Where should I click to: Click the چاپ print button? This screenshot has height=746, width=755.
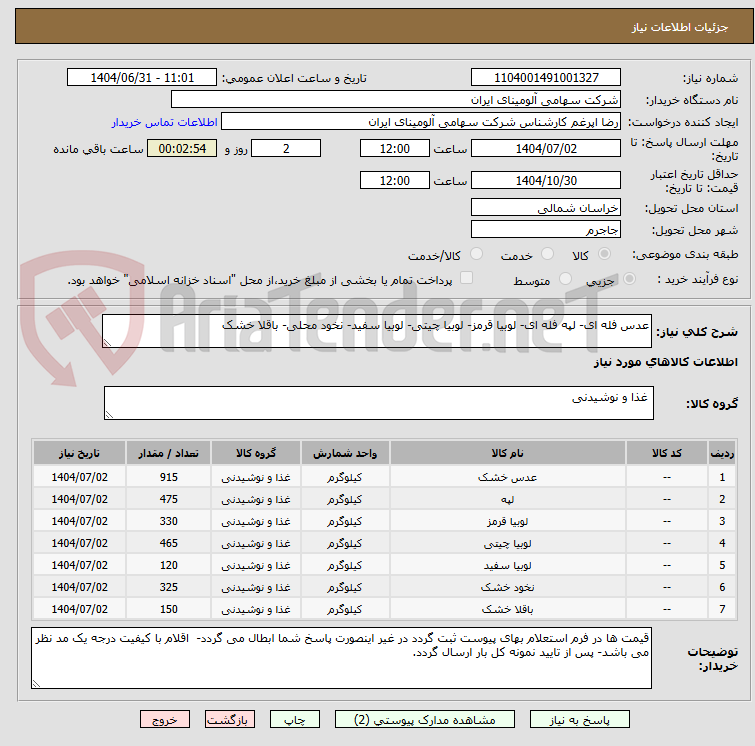[x=294, y=719]
